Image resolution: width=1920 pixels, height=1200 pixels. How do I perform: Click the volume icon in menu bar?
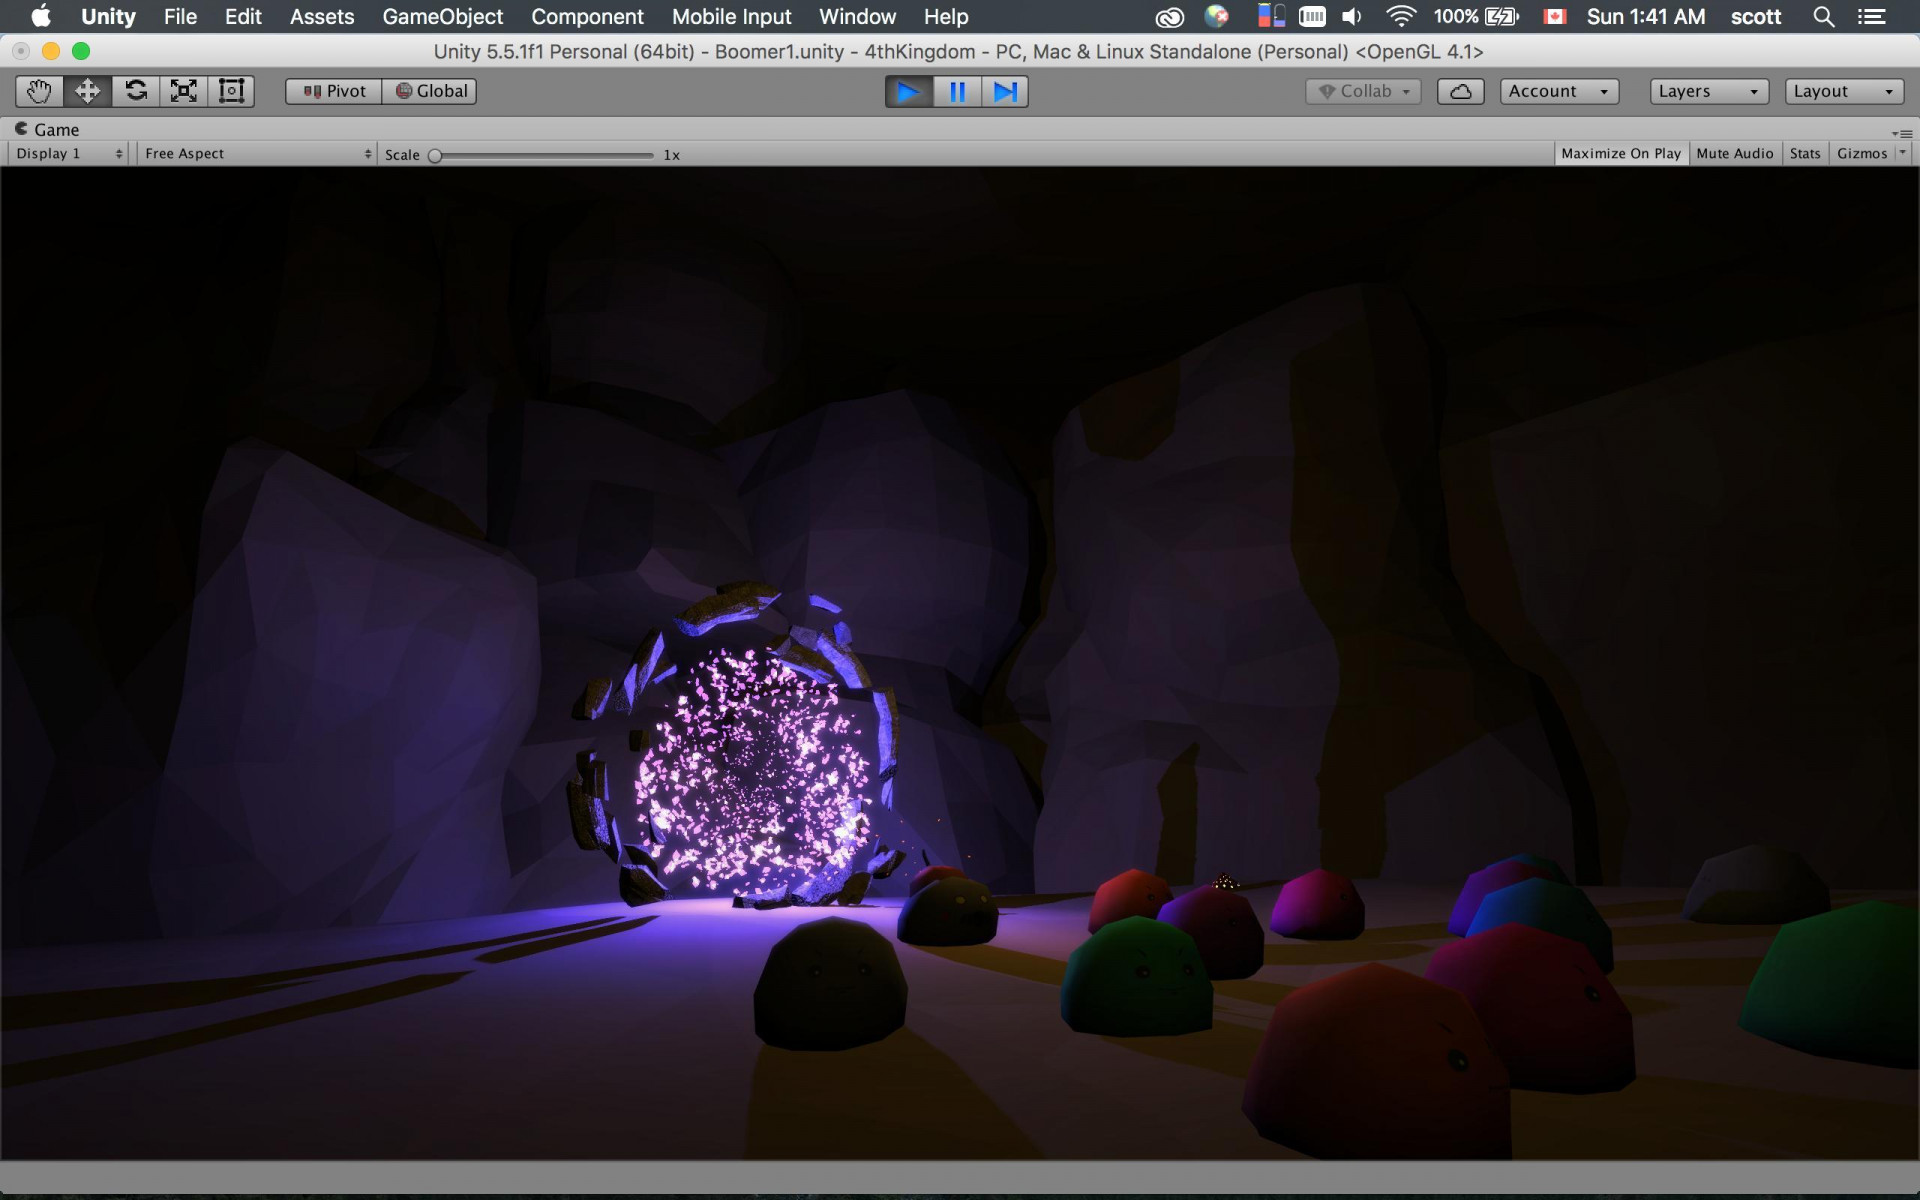pyautogui.click(x=1352, y=16)
